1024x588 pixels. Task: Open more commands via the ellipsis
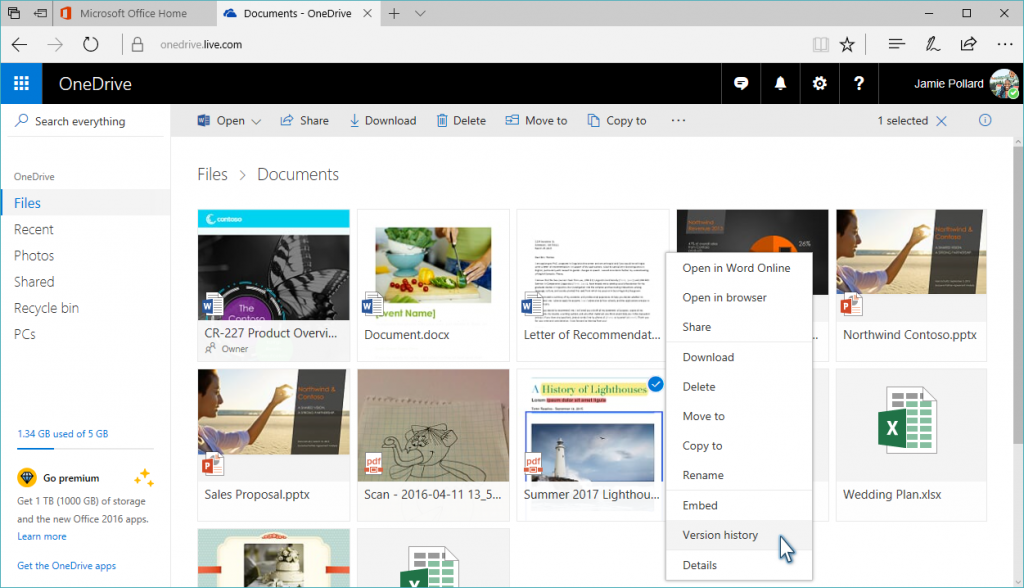coord(678,120)
